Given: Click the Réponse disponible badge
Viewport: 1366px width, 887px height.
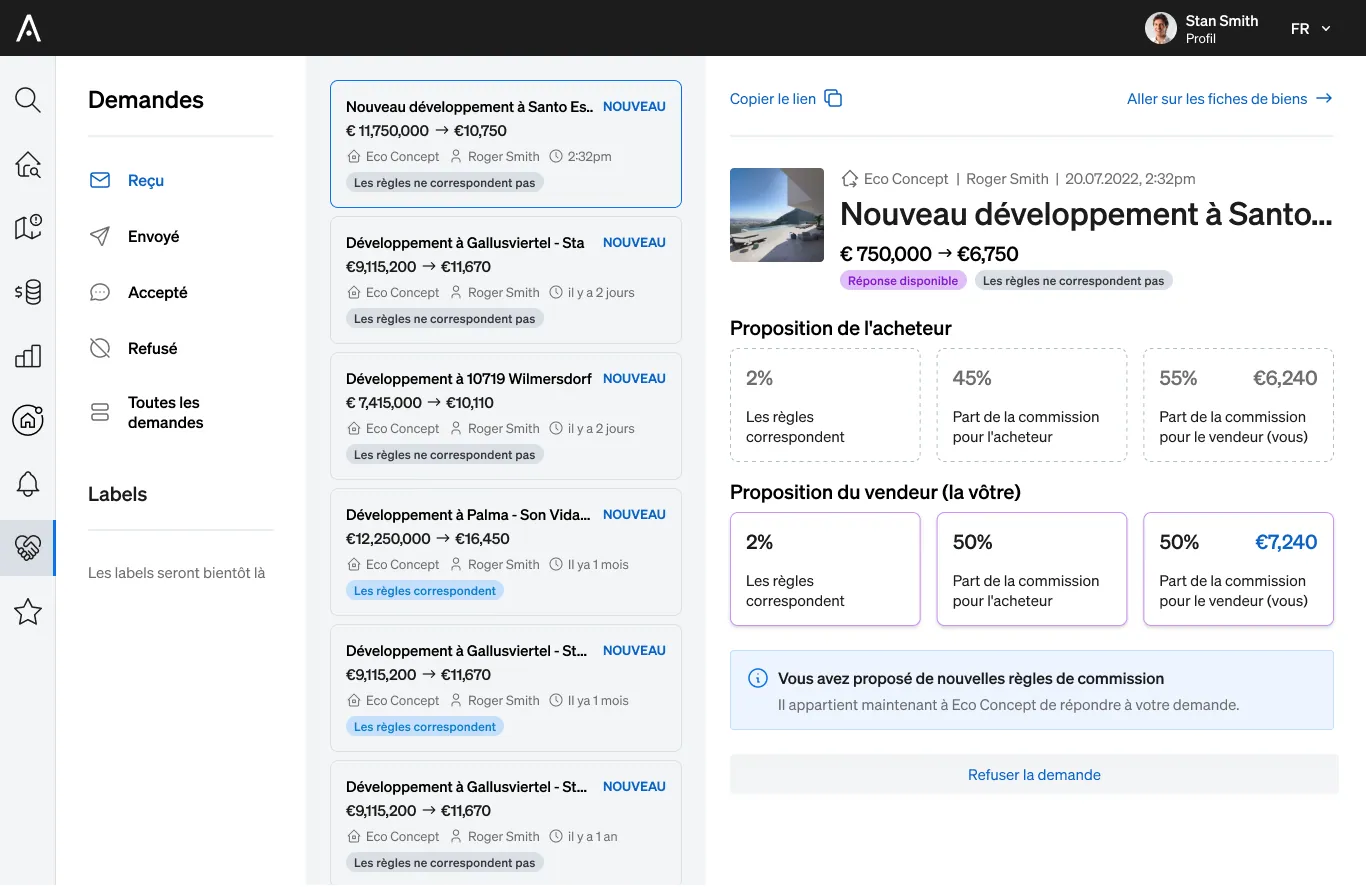Looking at the screenshot, I should click(x=903, y=281).
